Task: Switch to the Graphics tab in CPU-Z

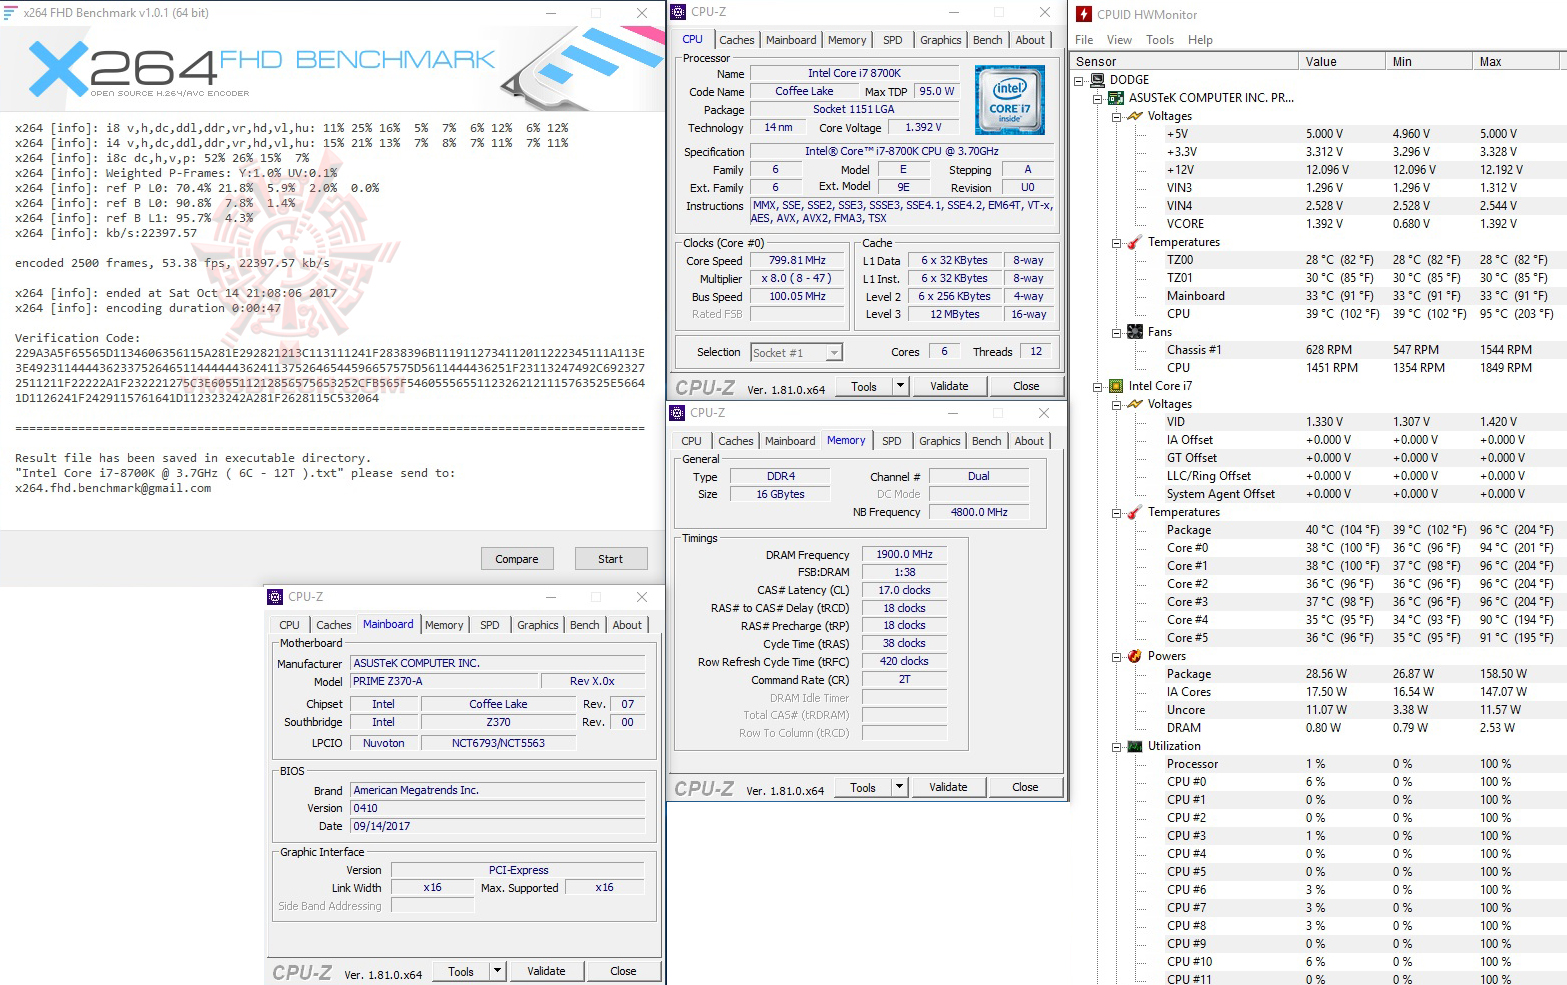Action: (940, 39)
